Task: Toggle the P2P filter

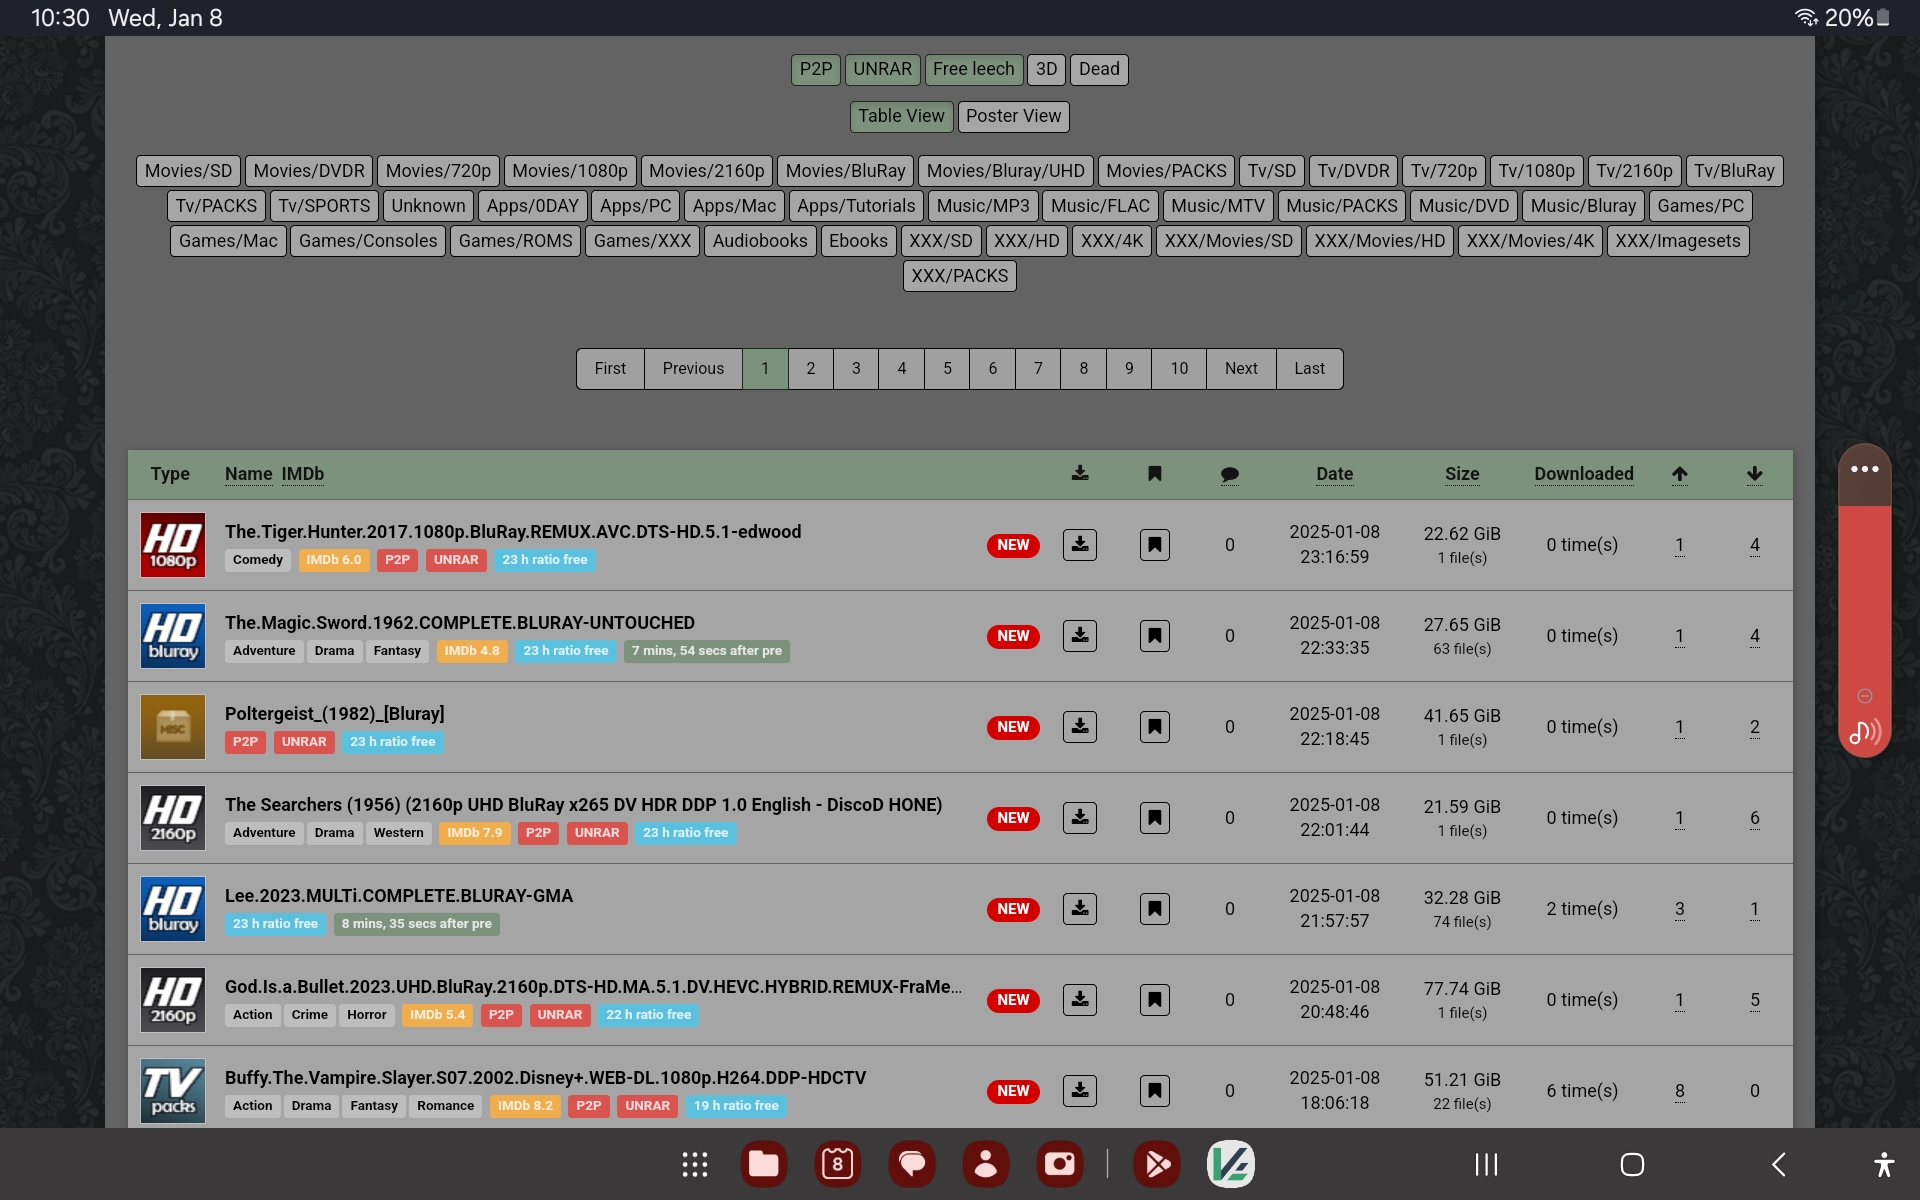Action: tap(815, 69)
